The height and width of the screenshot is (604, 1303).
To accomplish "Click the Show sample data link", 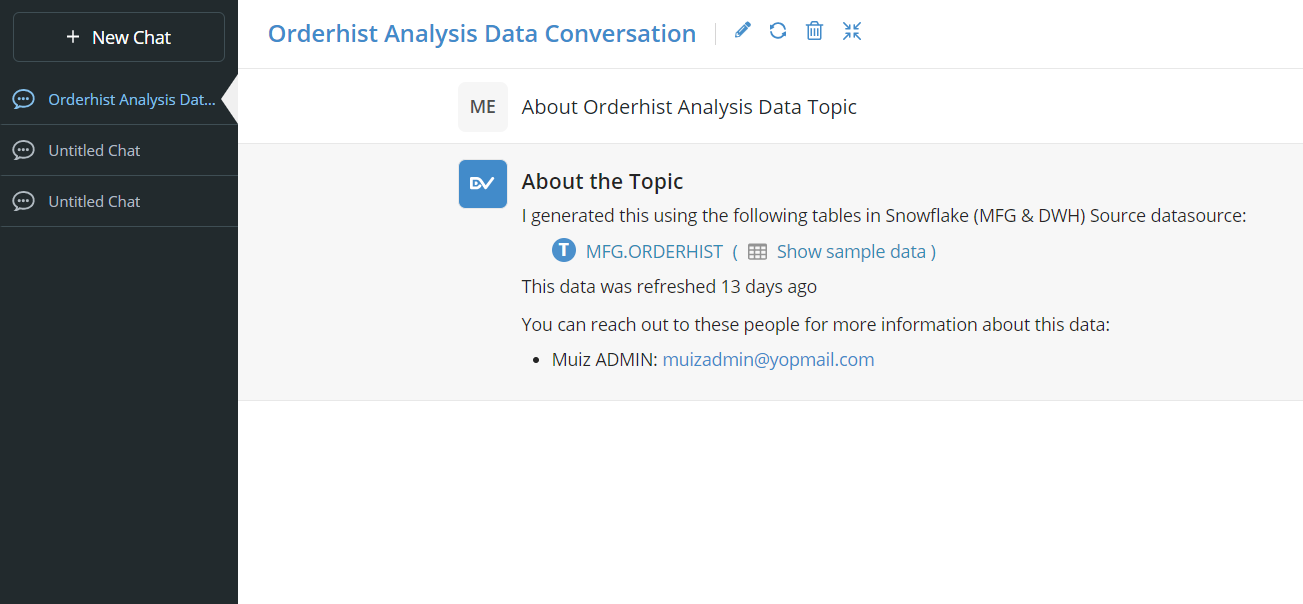I will point(851,252).
